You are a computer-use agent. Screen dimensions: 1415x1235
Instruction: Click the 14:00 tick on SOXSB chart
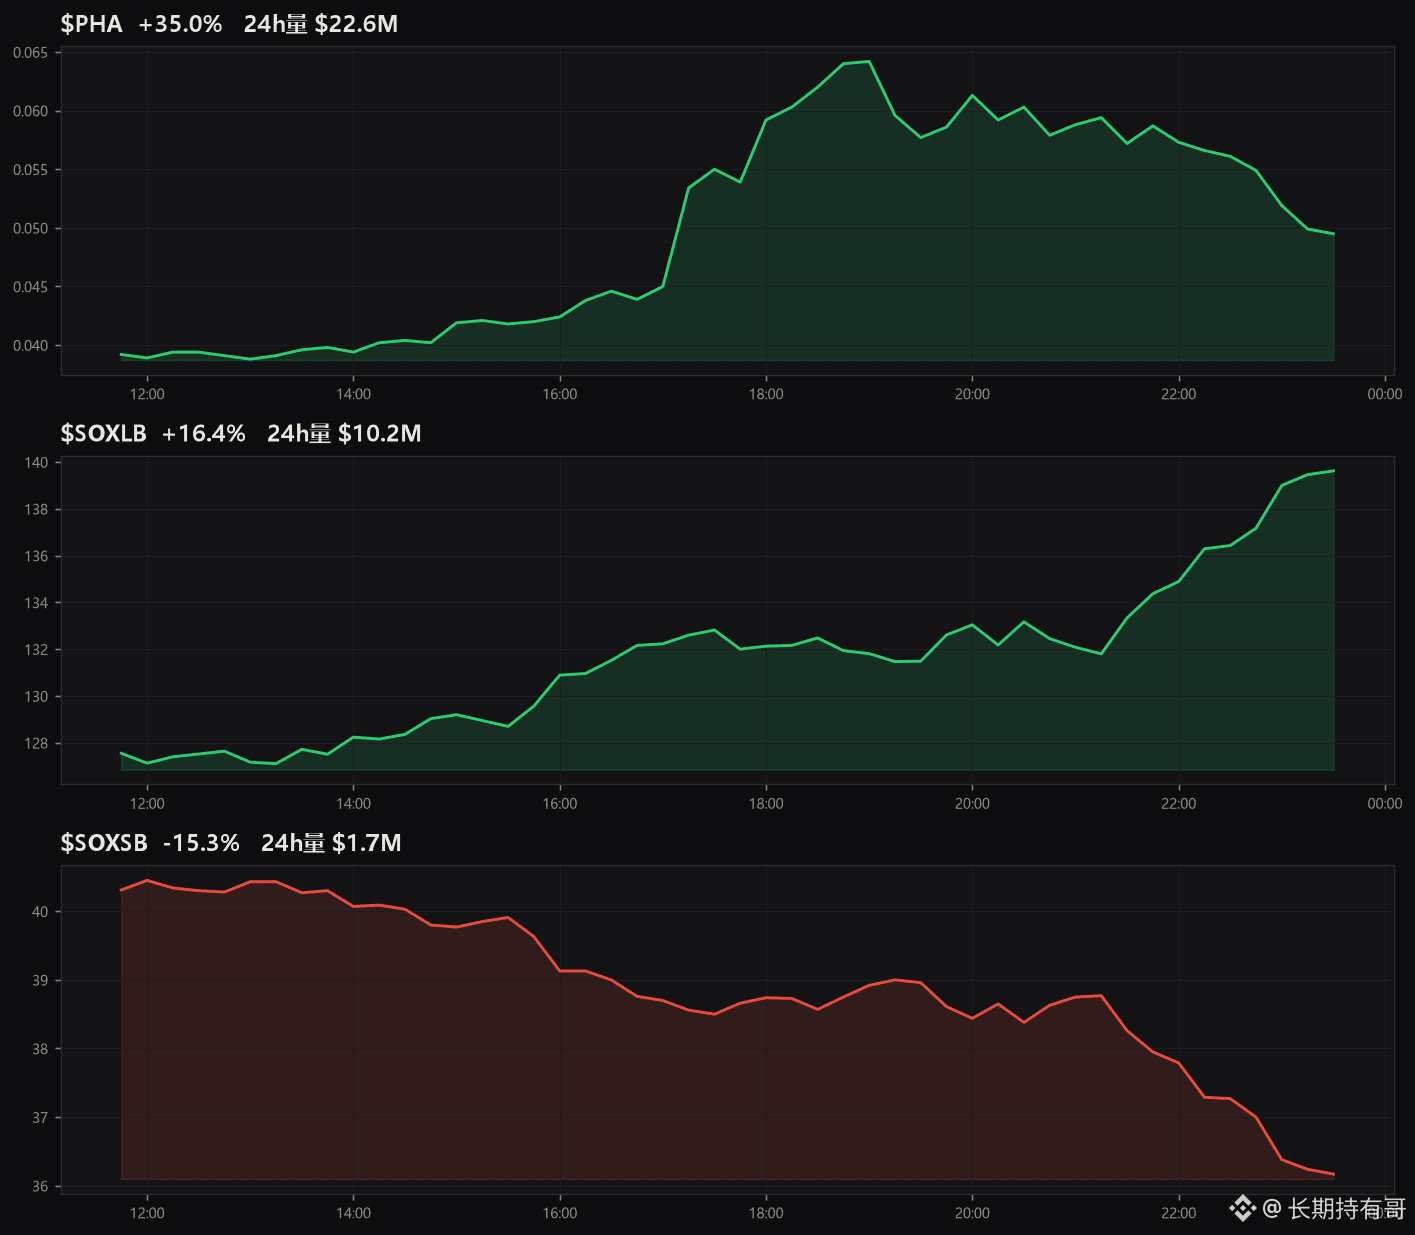pos(353,1213)
